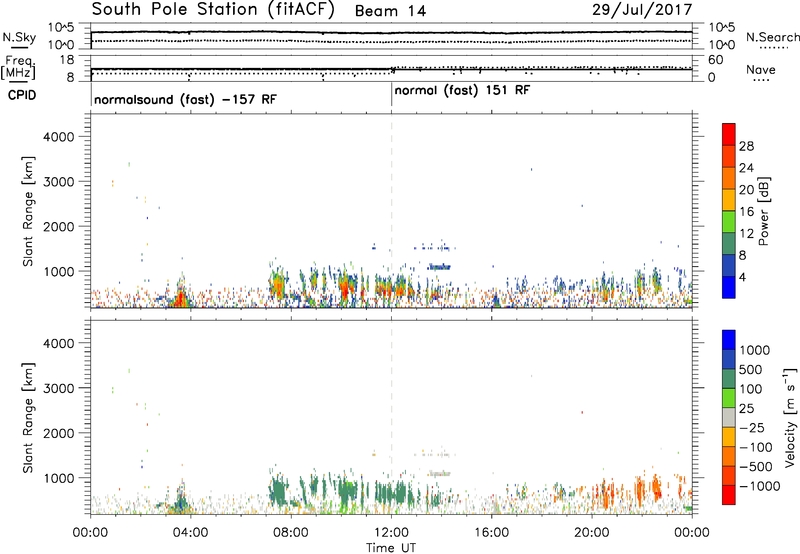Click the 18 tick on frequency axis
800x554 pixels.
[67, 60]
